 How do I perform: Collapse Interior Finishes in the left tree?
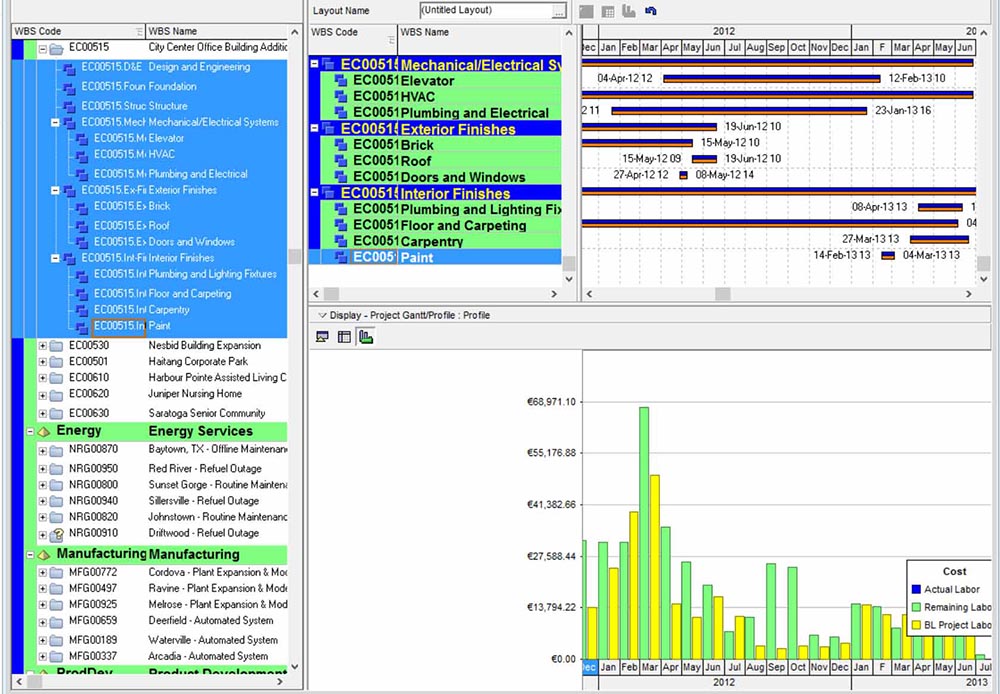click(55, 258)
